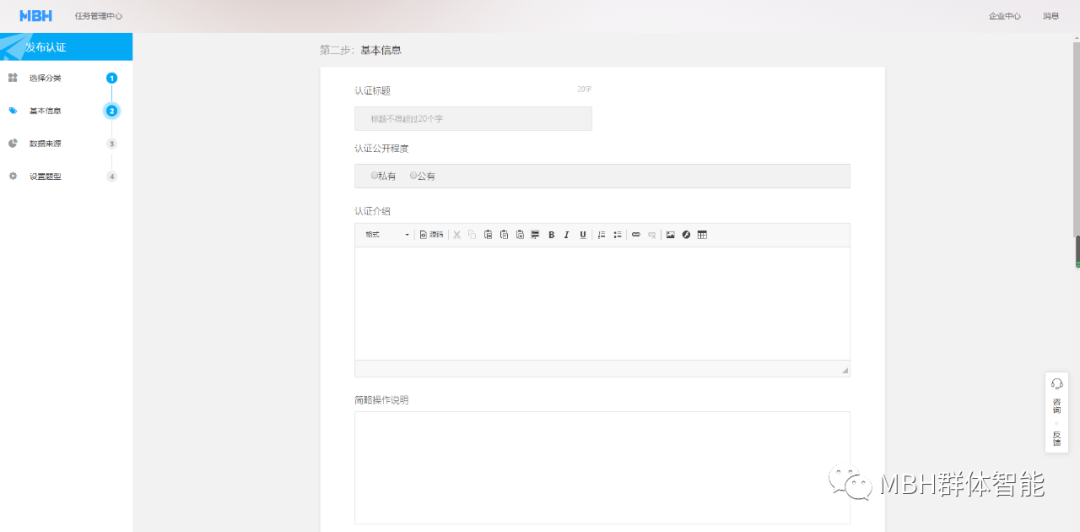Click the insert horizontal line icon
The width and height of the screenshot is (1080, 532).
(535, 235)
